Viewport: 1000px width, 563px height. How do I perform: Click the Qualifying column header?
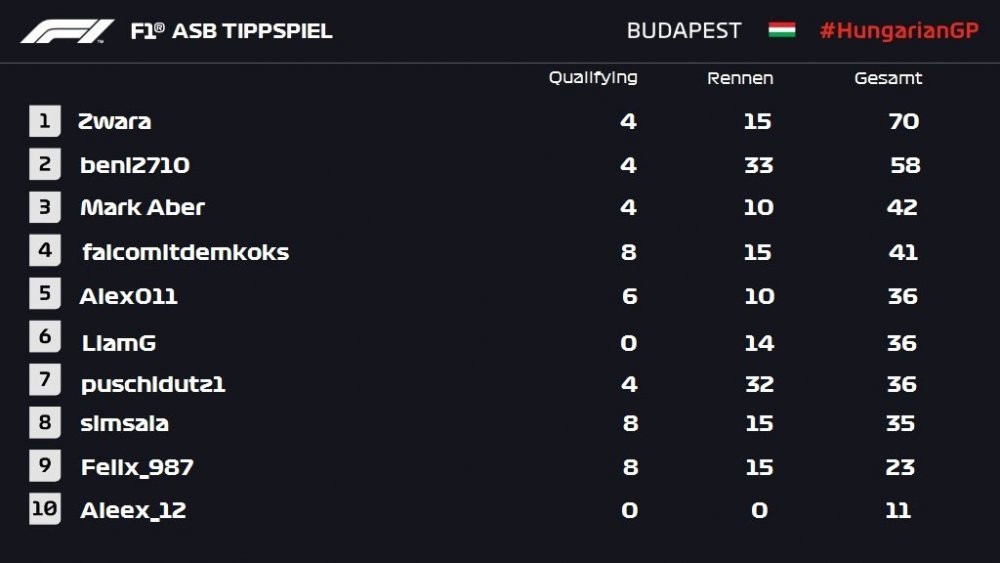(593, 78)
